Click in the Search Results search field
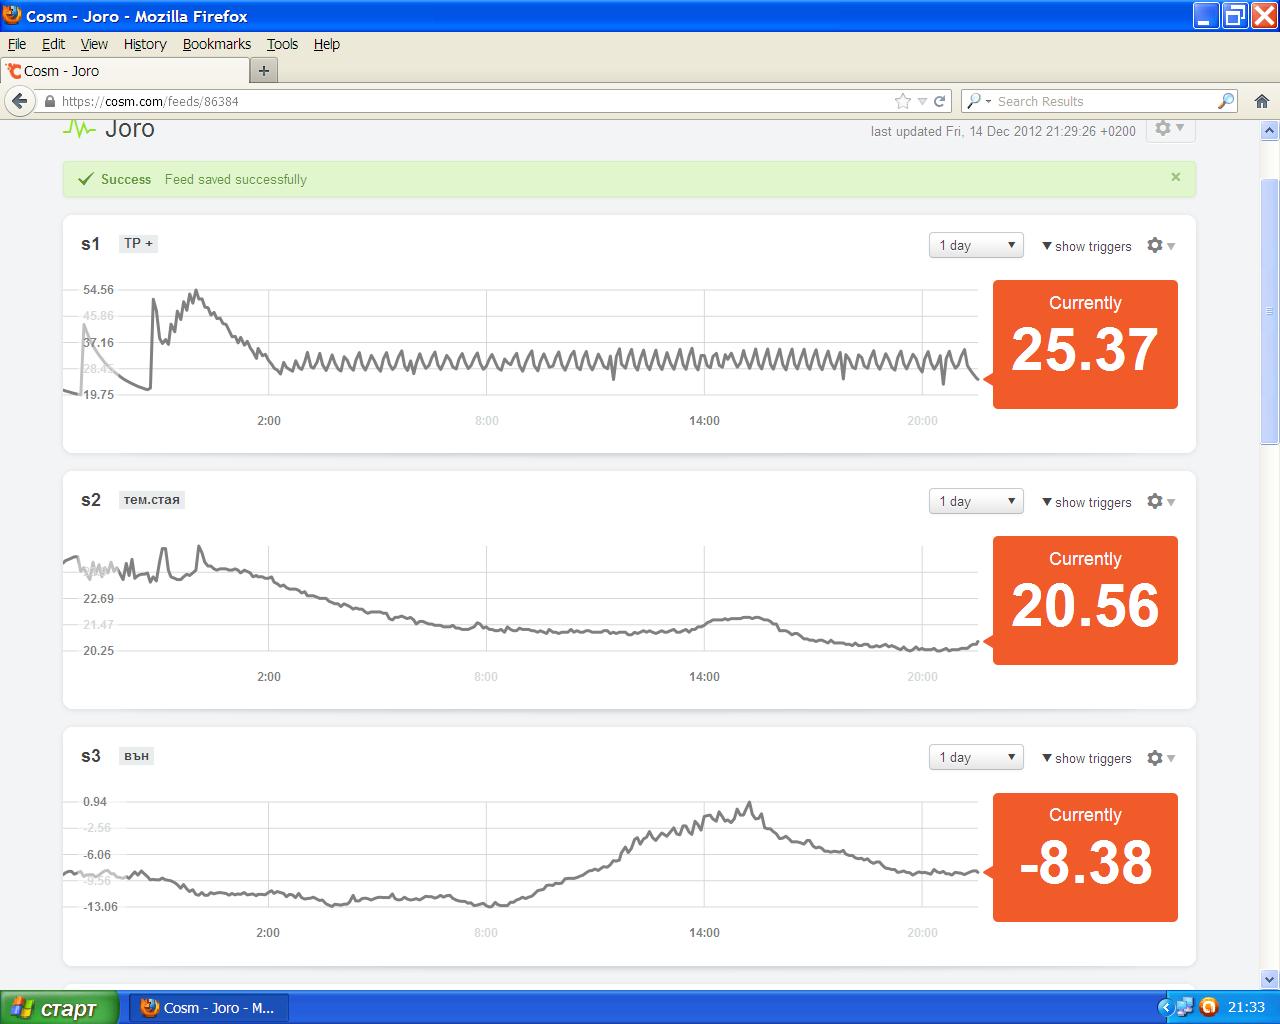 (x=1104, y=101)
